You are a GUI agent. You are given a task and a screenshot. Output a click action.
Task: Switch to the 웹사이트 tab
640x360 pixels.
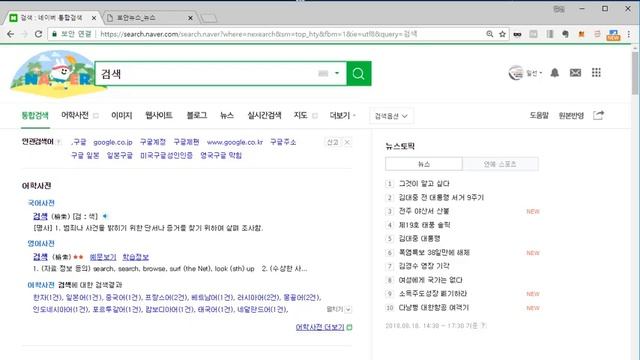(159, 116)
